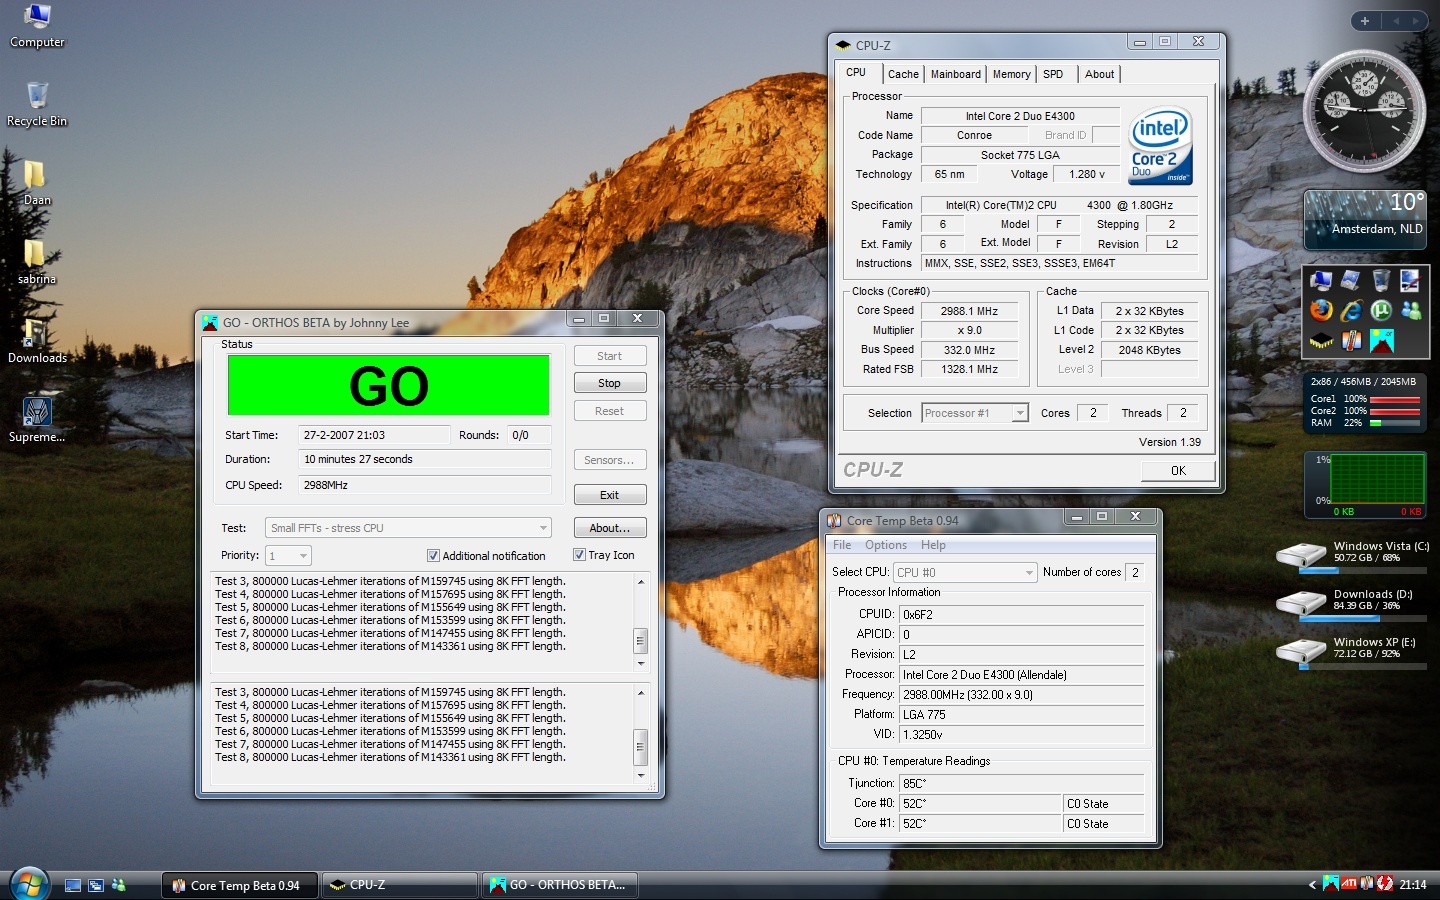Image resolution: width=1440 pixels, height=900 pixels.
Task: Click the Computer icon in launcher gadget
Action: pos(1321,281)
